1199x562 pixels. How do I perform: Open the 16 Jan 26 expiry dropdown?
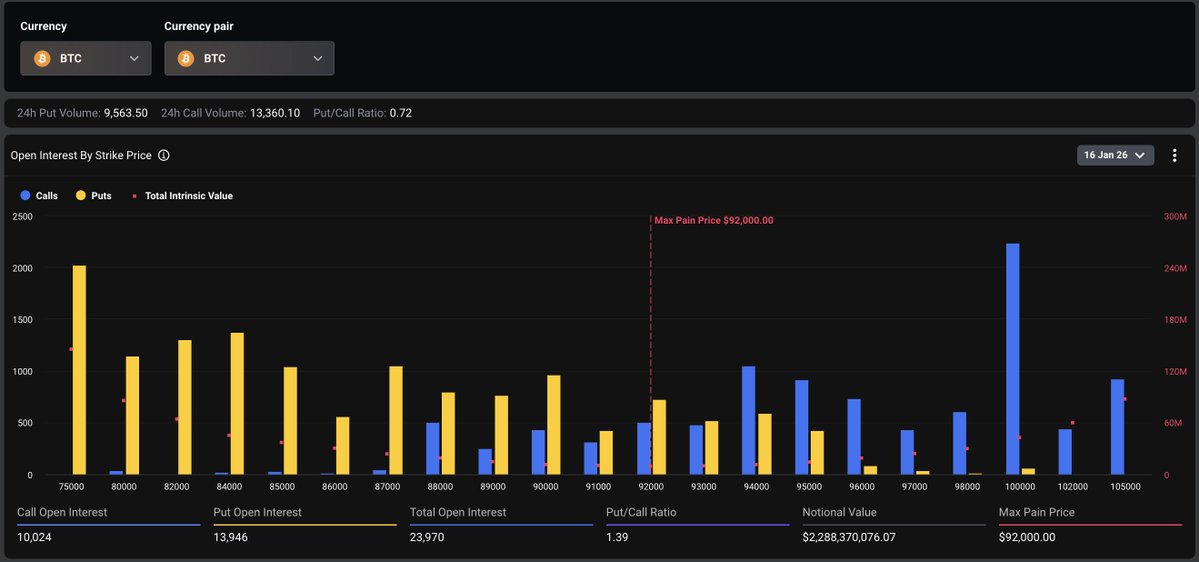click(x=1115, y=155)
